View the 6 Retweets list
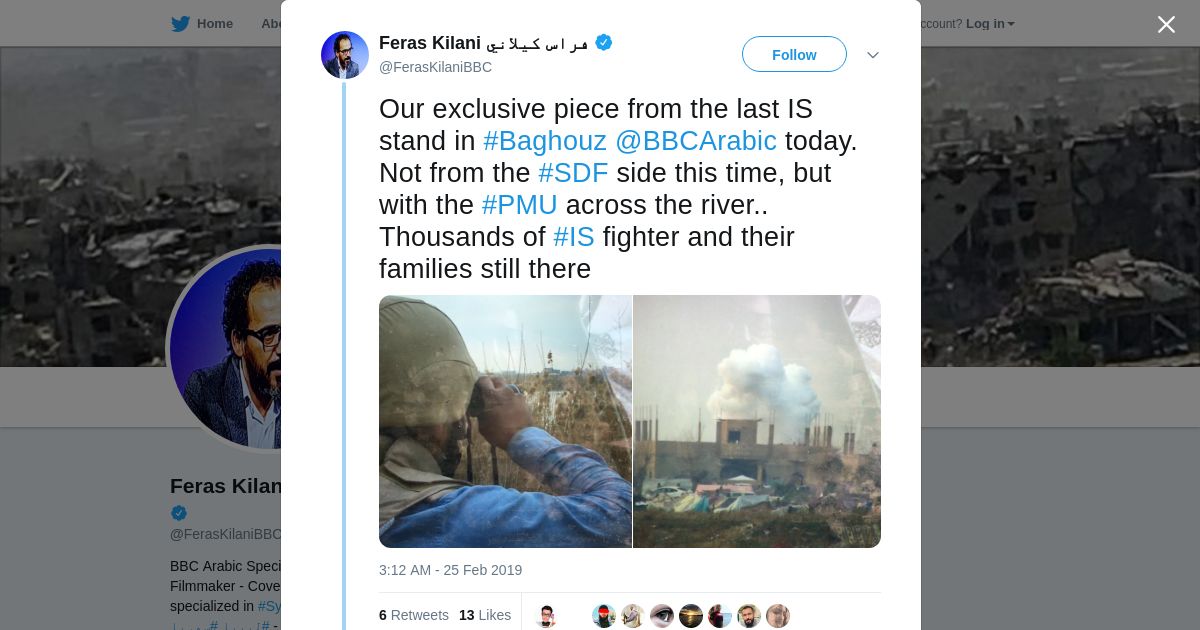 414,615
